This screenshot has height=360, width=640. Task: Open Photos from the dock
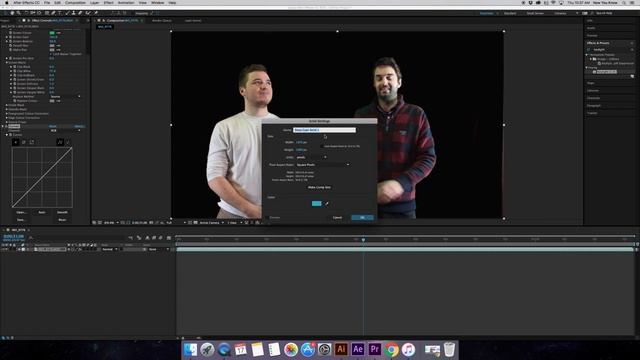coord(291,349)
